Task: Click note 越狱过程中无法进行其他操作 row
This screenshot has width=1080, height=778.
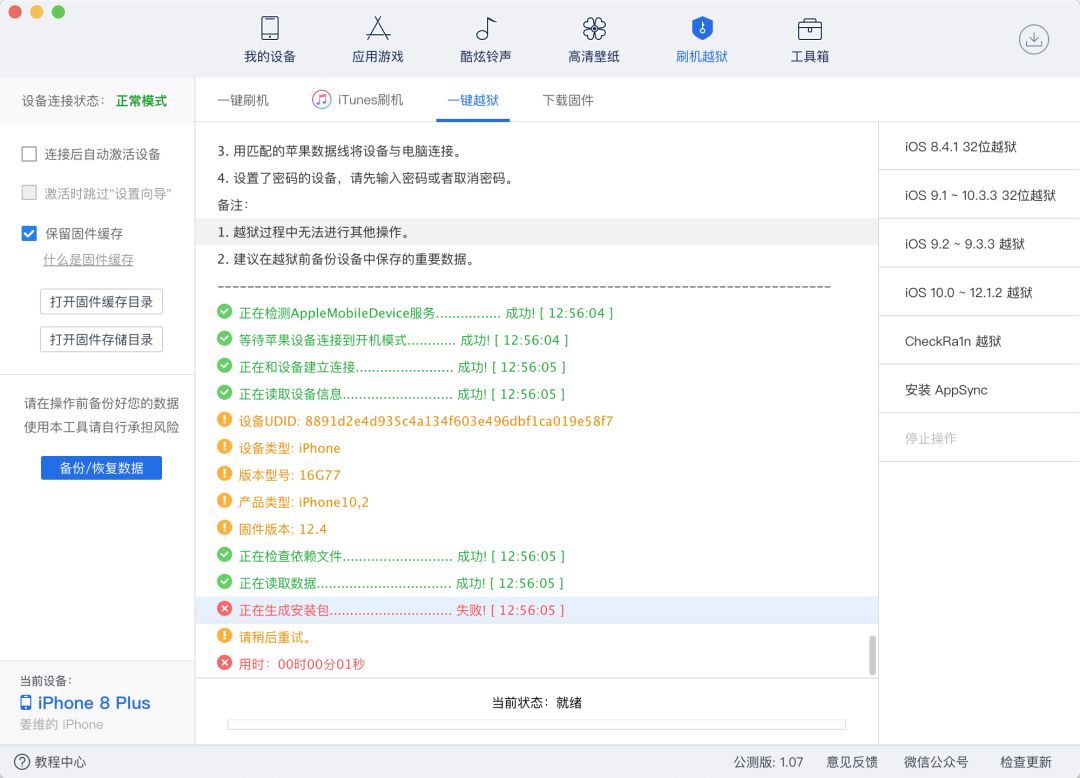Action: [537, 232]
